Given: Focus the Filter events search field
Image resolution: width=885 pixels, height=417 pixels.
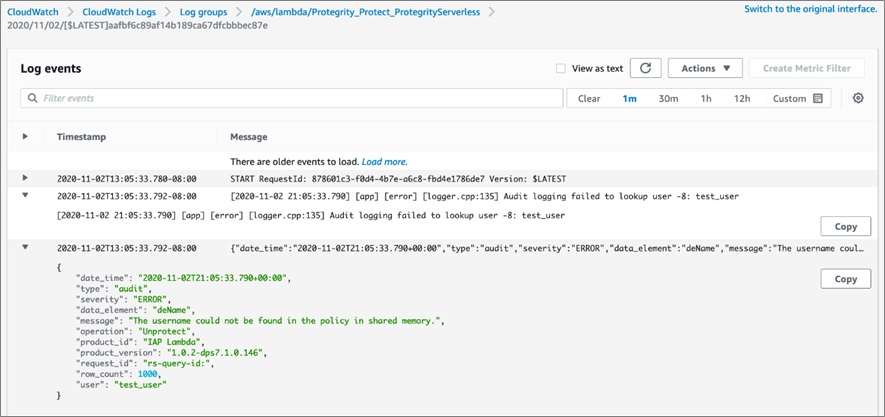Looking at the screenshot, I should pos(292,98).
